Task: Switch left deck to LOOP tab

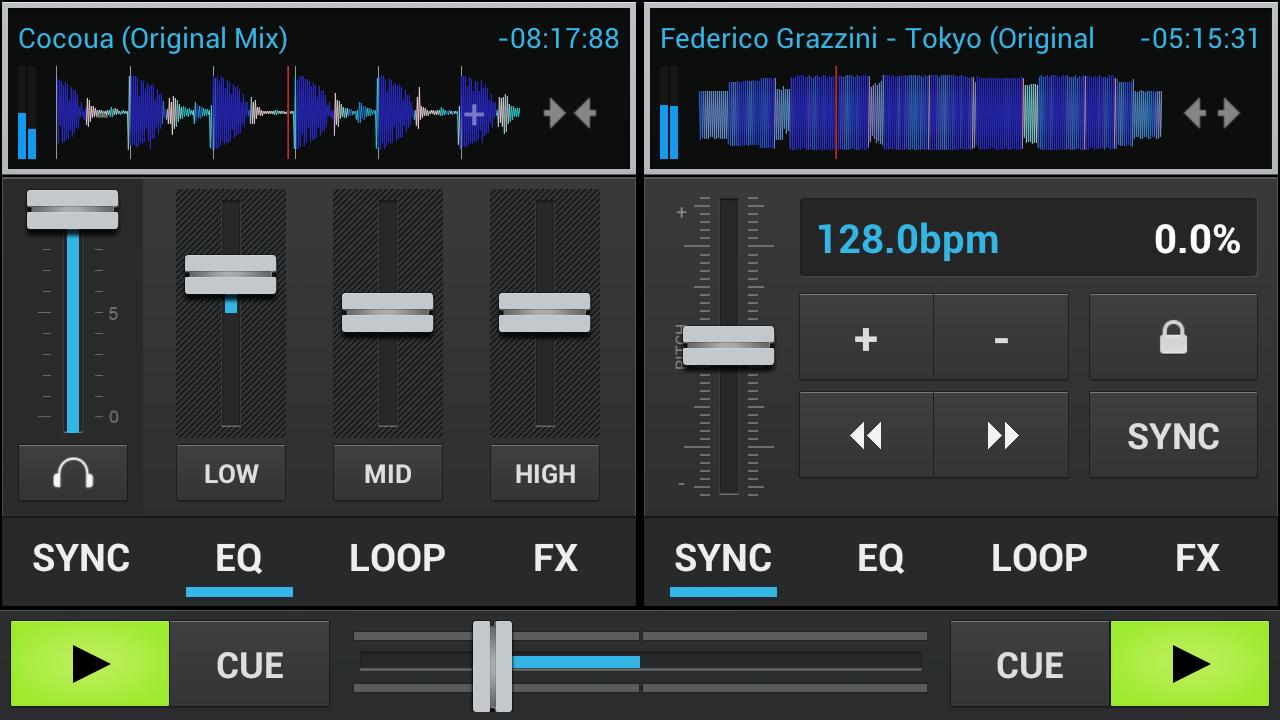Action: tap(397, 558)
